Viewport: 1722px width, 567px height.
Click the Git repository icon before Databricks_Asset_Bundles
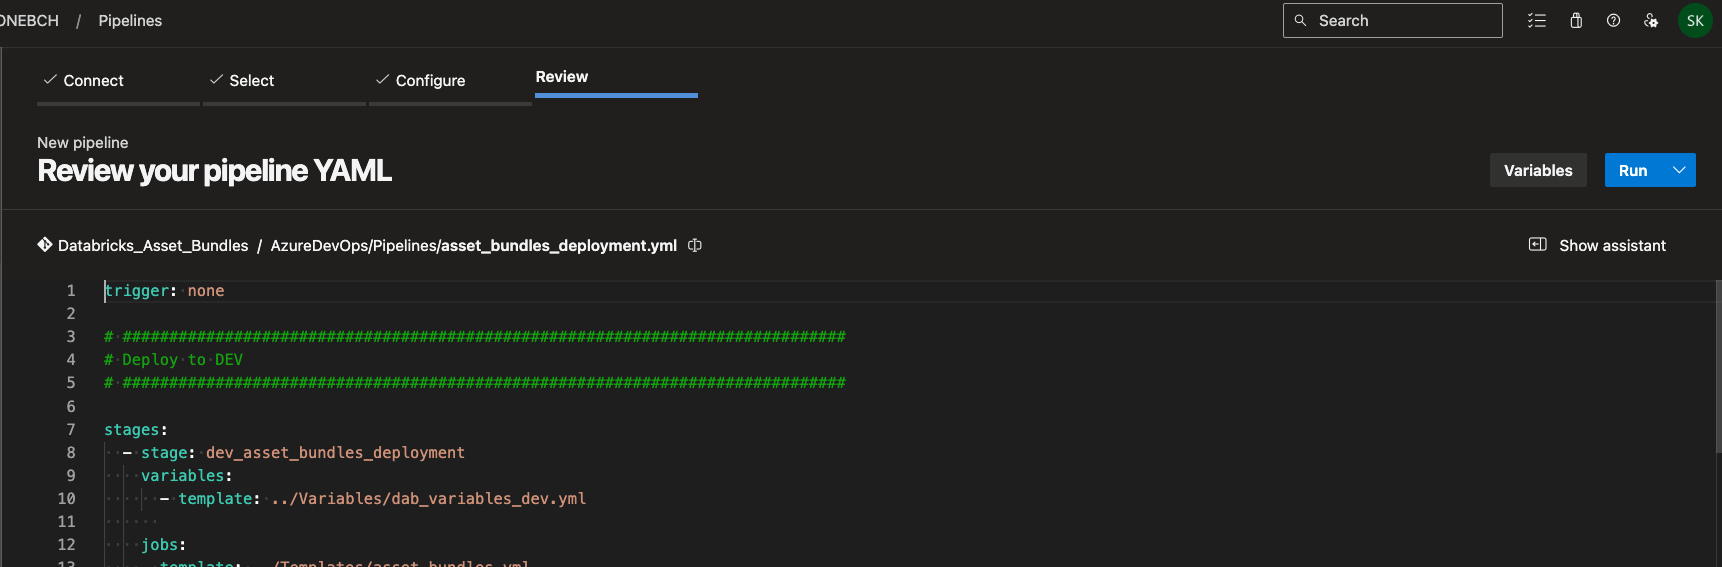tap(45, 245)
